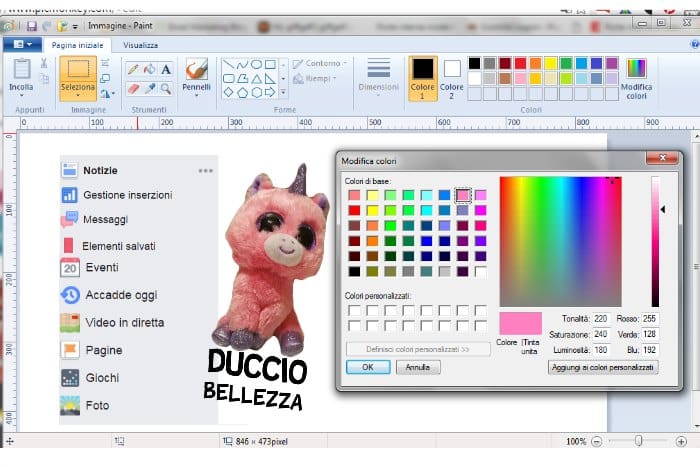
Task: Click the Undo arrow in quick access toolbar
Action: (46, 26)
